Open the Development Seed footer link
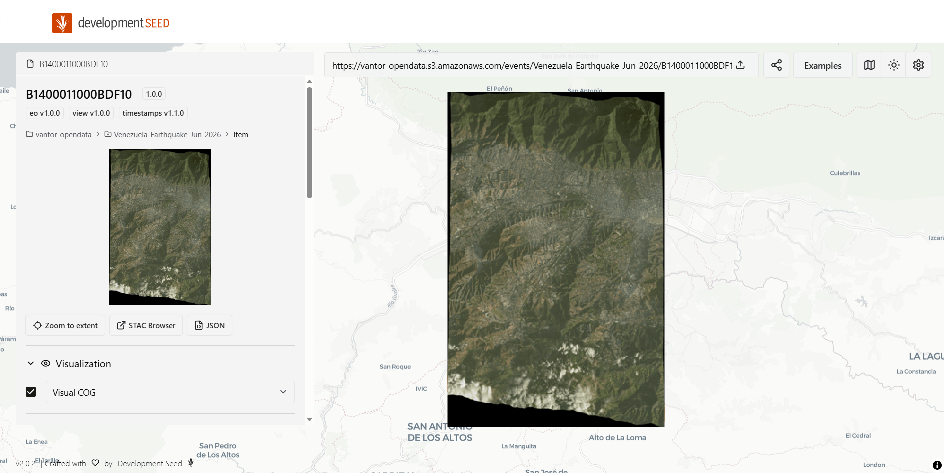Image resolution: width=944 pixels, height=473 pixels. pos(150,463)
